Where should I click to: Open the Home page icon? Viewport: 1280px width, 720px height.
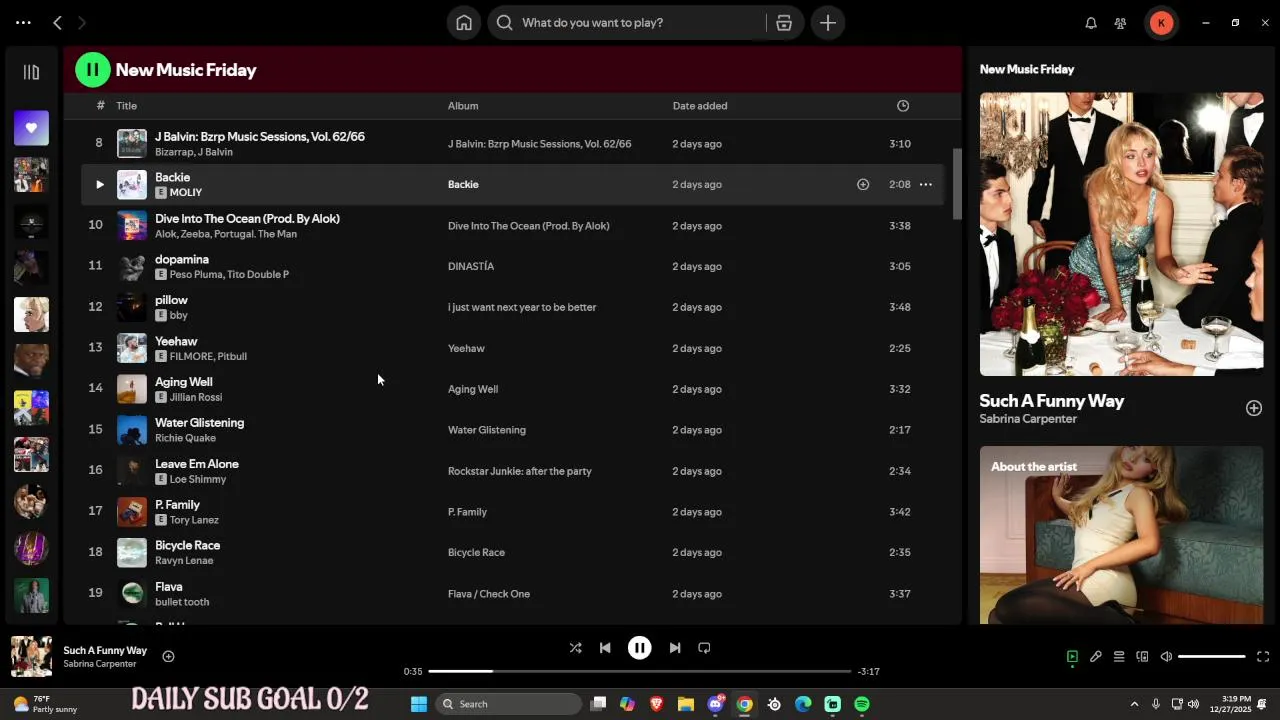464,23
